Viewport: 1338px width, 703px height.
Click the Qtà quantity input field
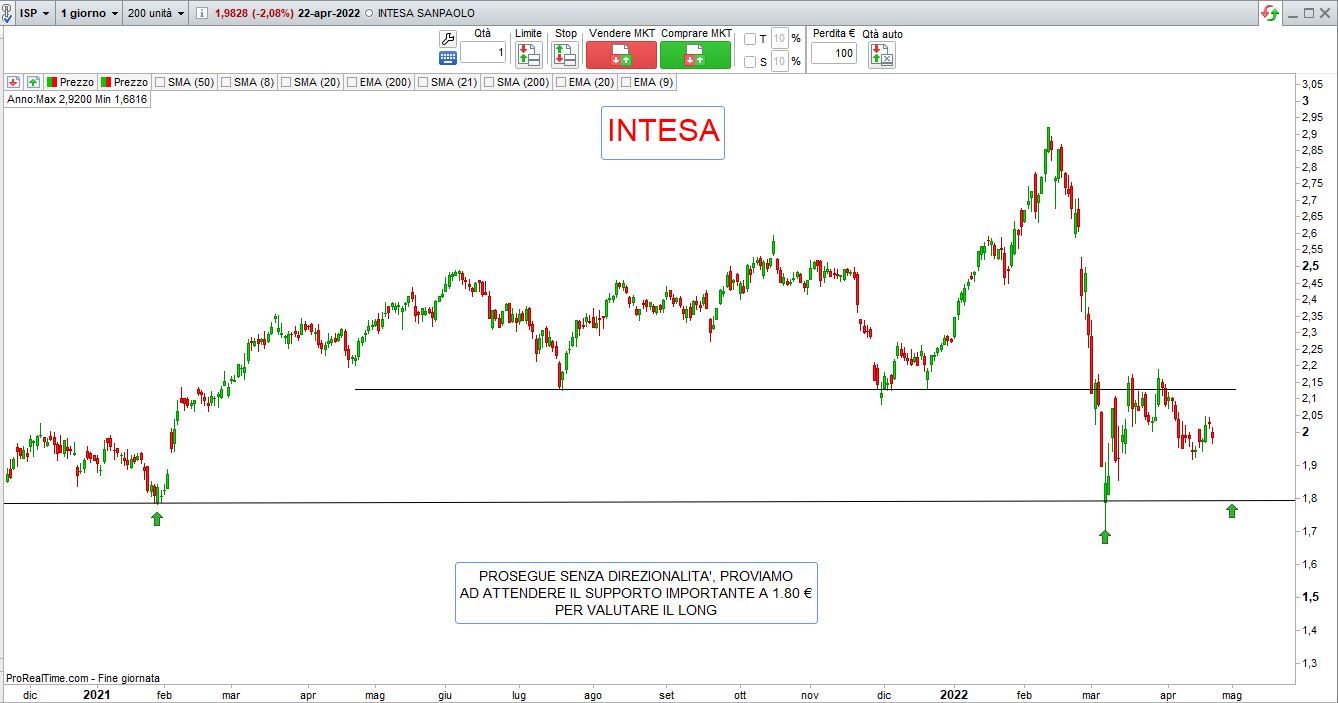483,52
